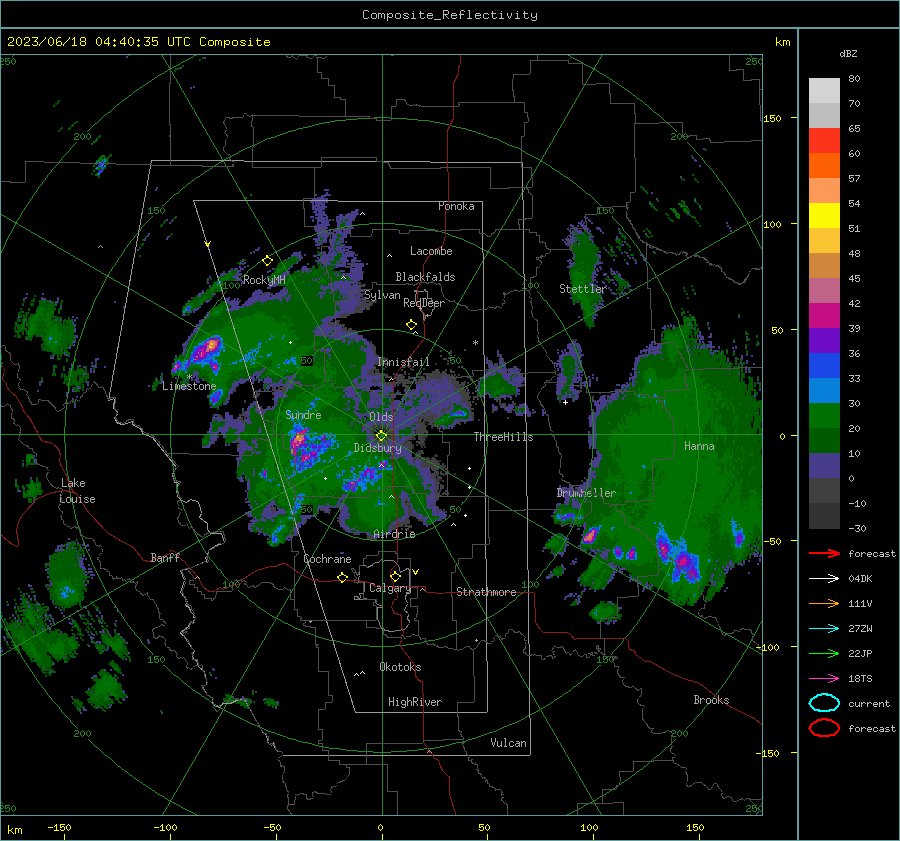This screenshot has width=900, height=841.
Task: Click the Brooks town label
Action: click(x=711, y=700)
